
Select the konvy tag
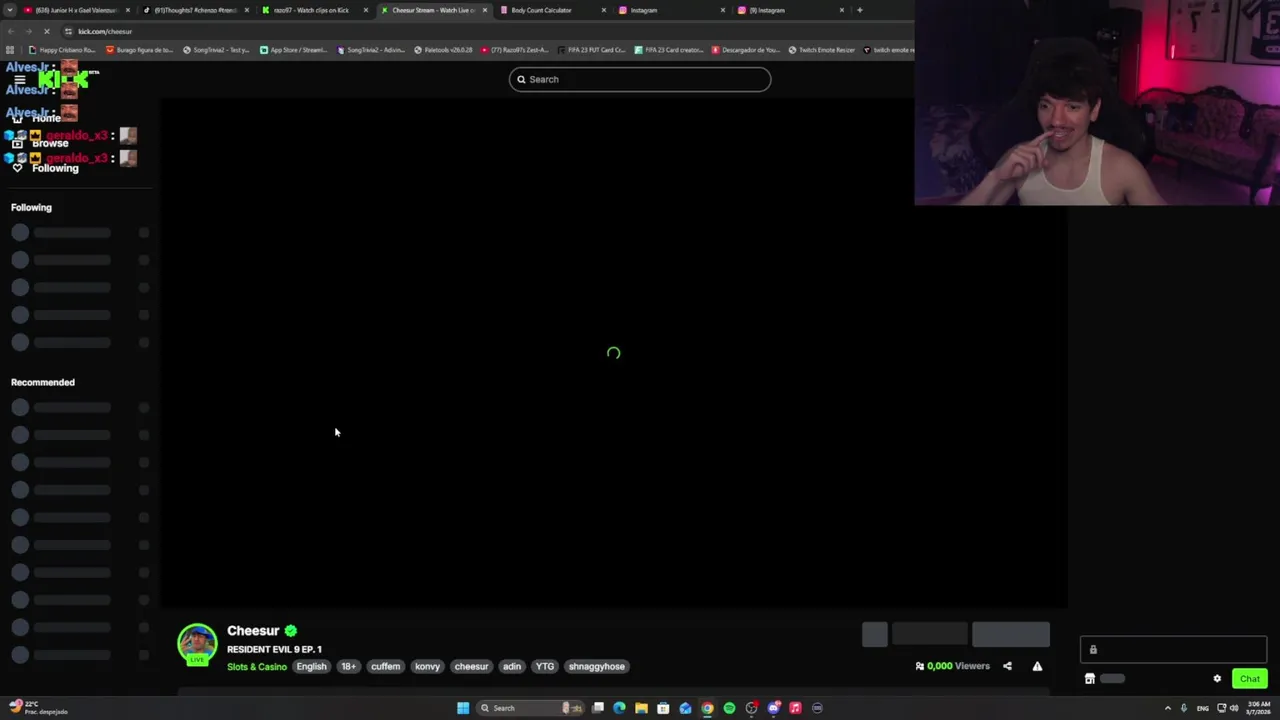(x=427, y=667)
